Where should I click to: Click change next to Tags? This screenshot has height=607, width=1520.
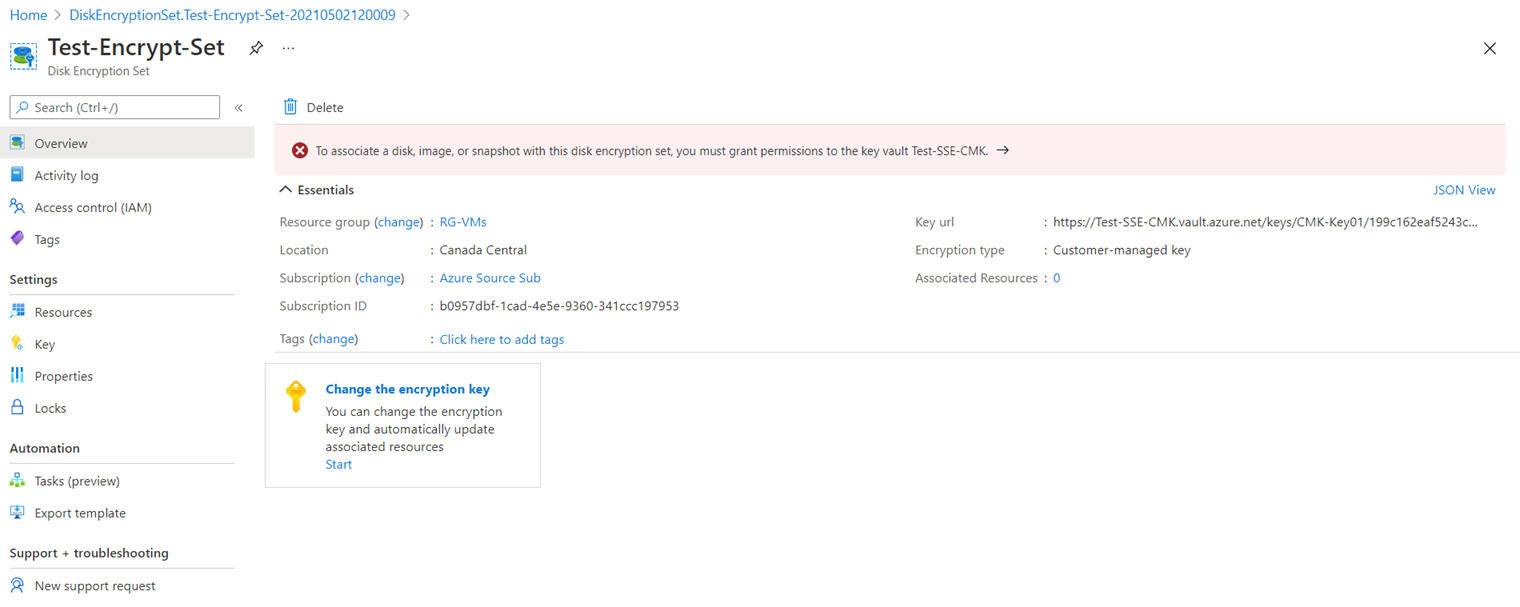pos(333,339)
